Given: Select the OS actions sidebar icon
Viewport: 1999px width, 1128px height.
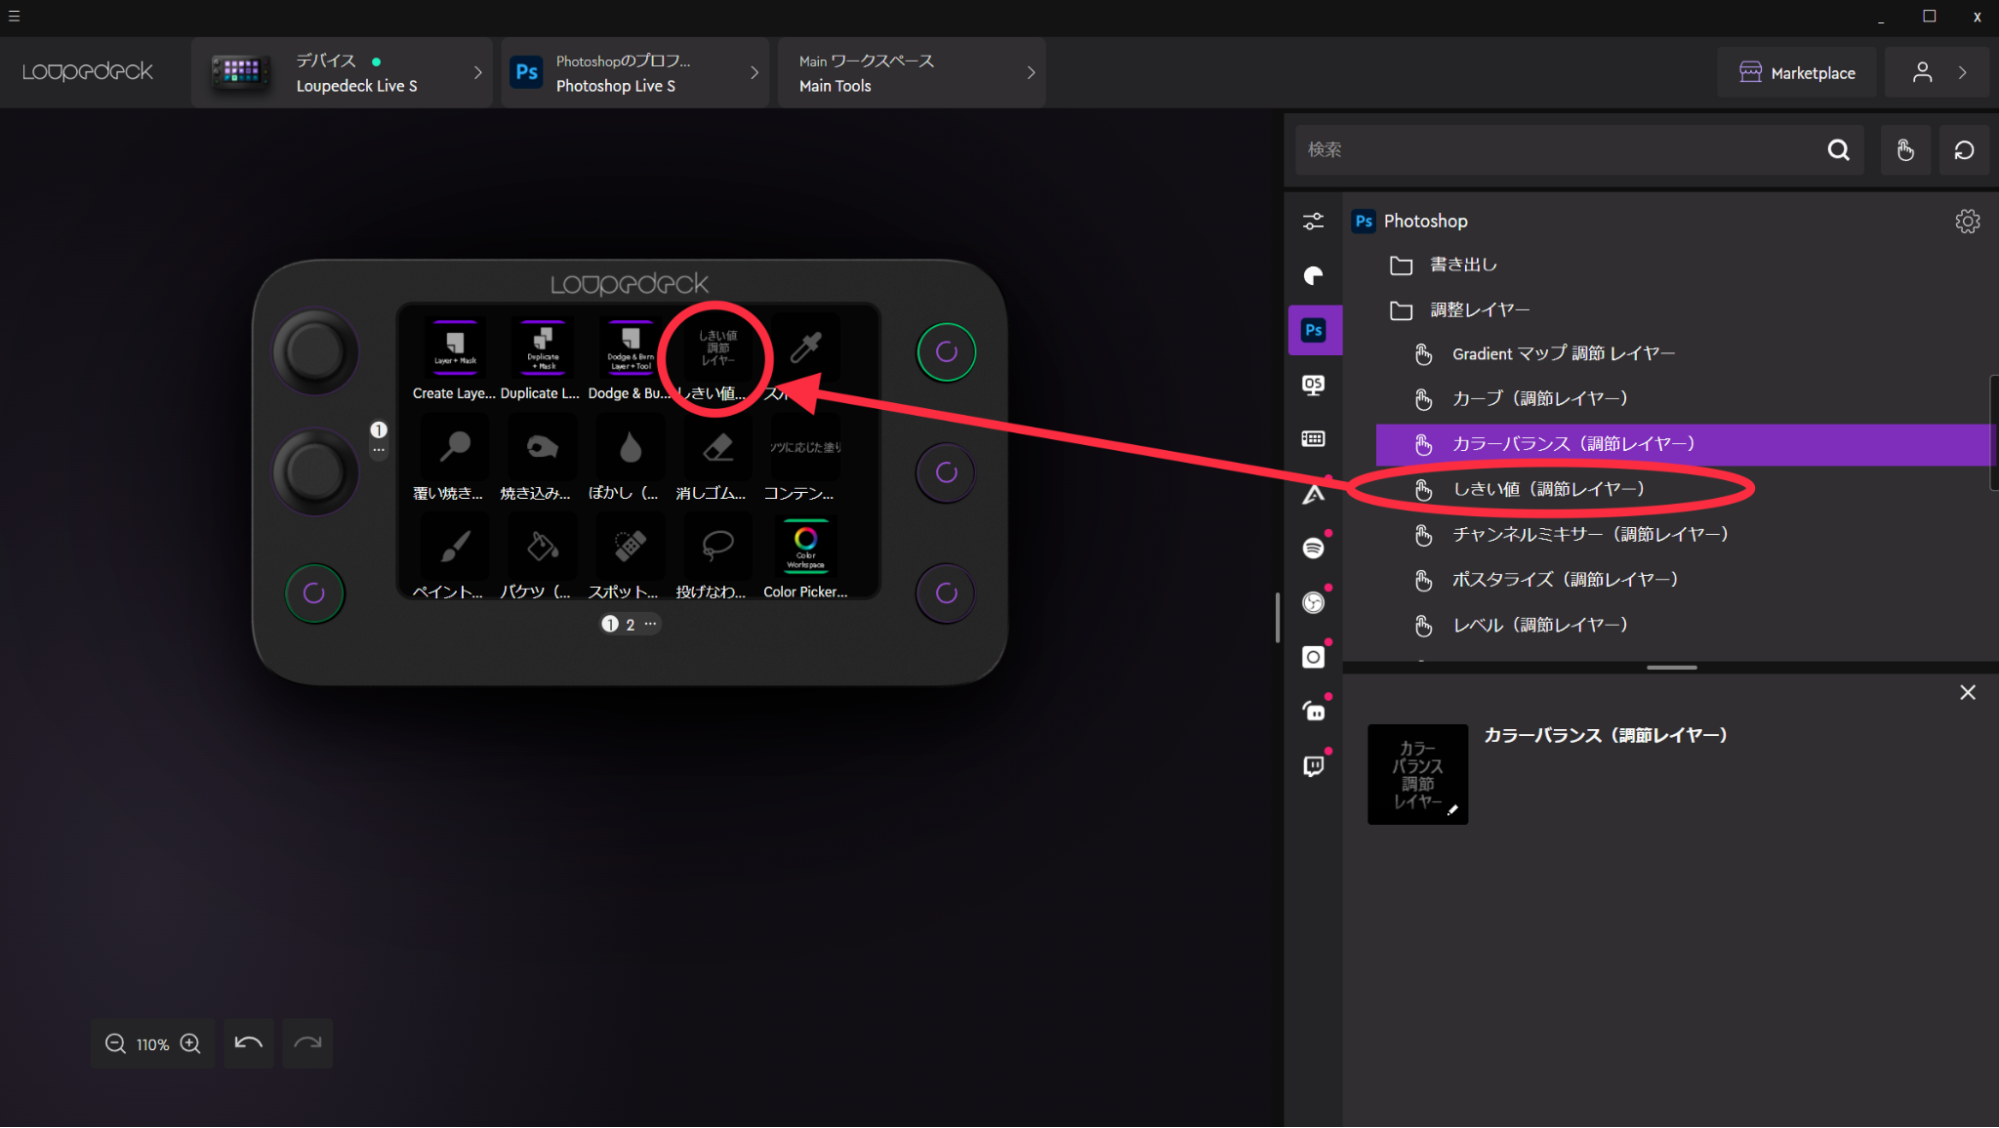Looking at the screenshot, I should tap(1313, 385).
